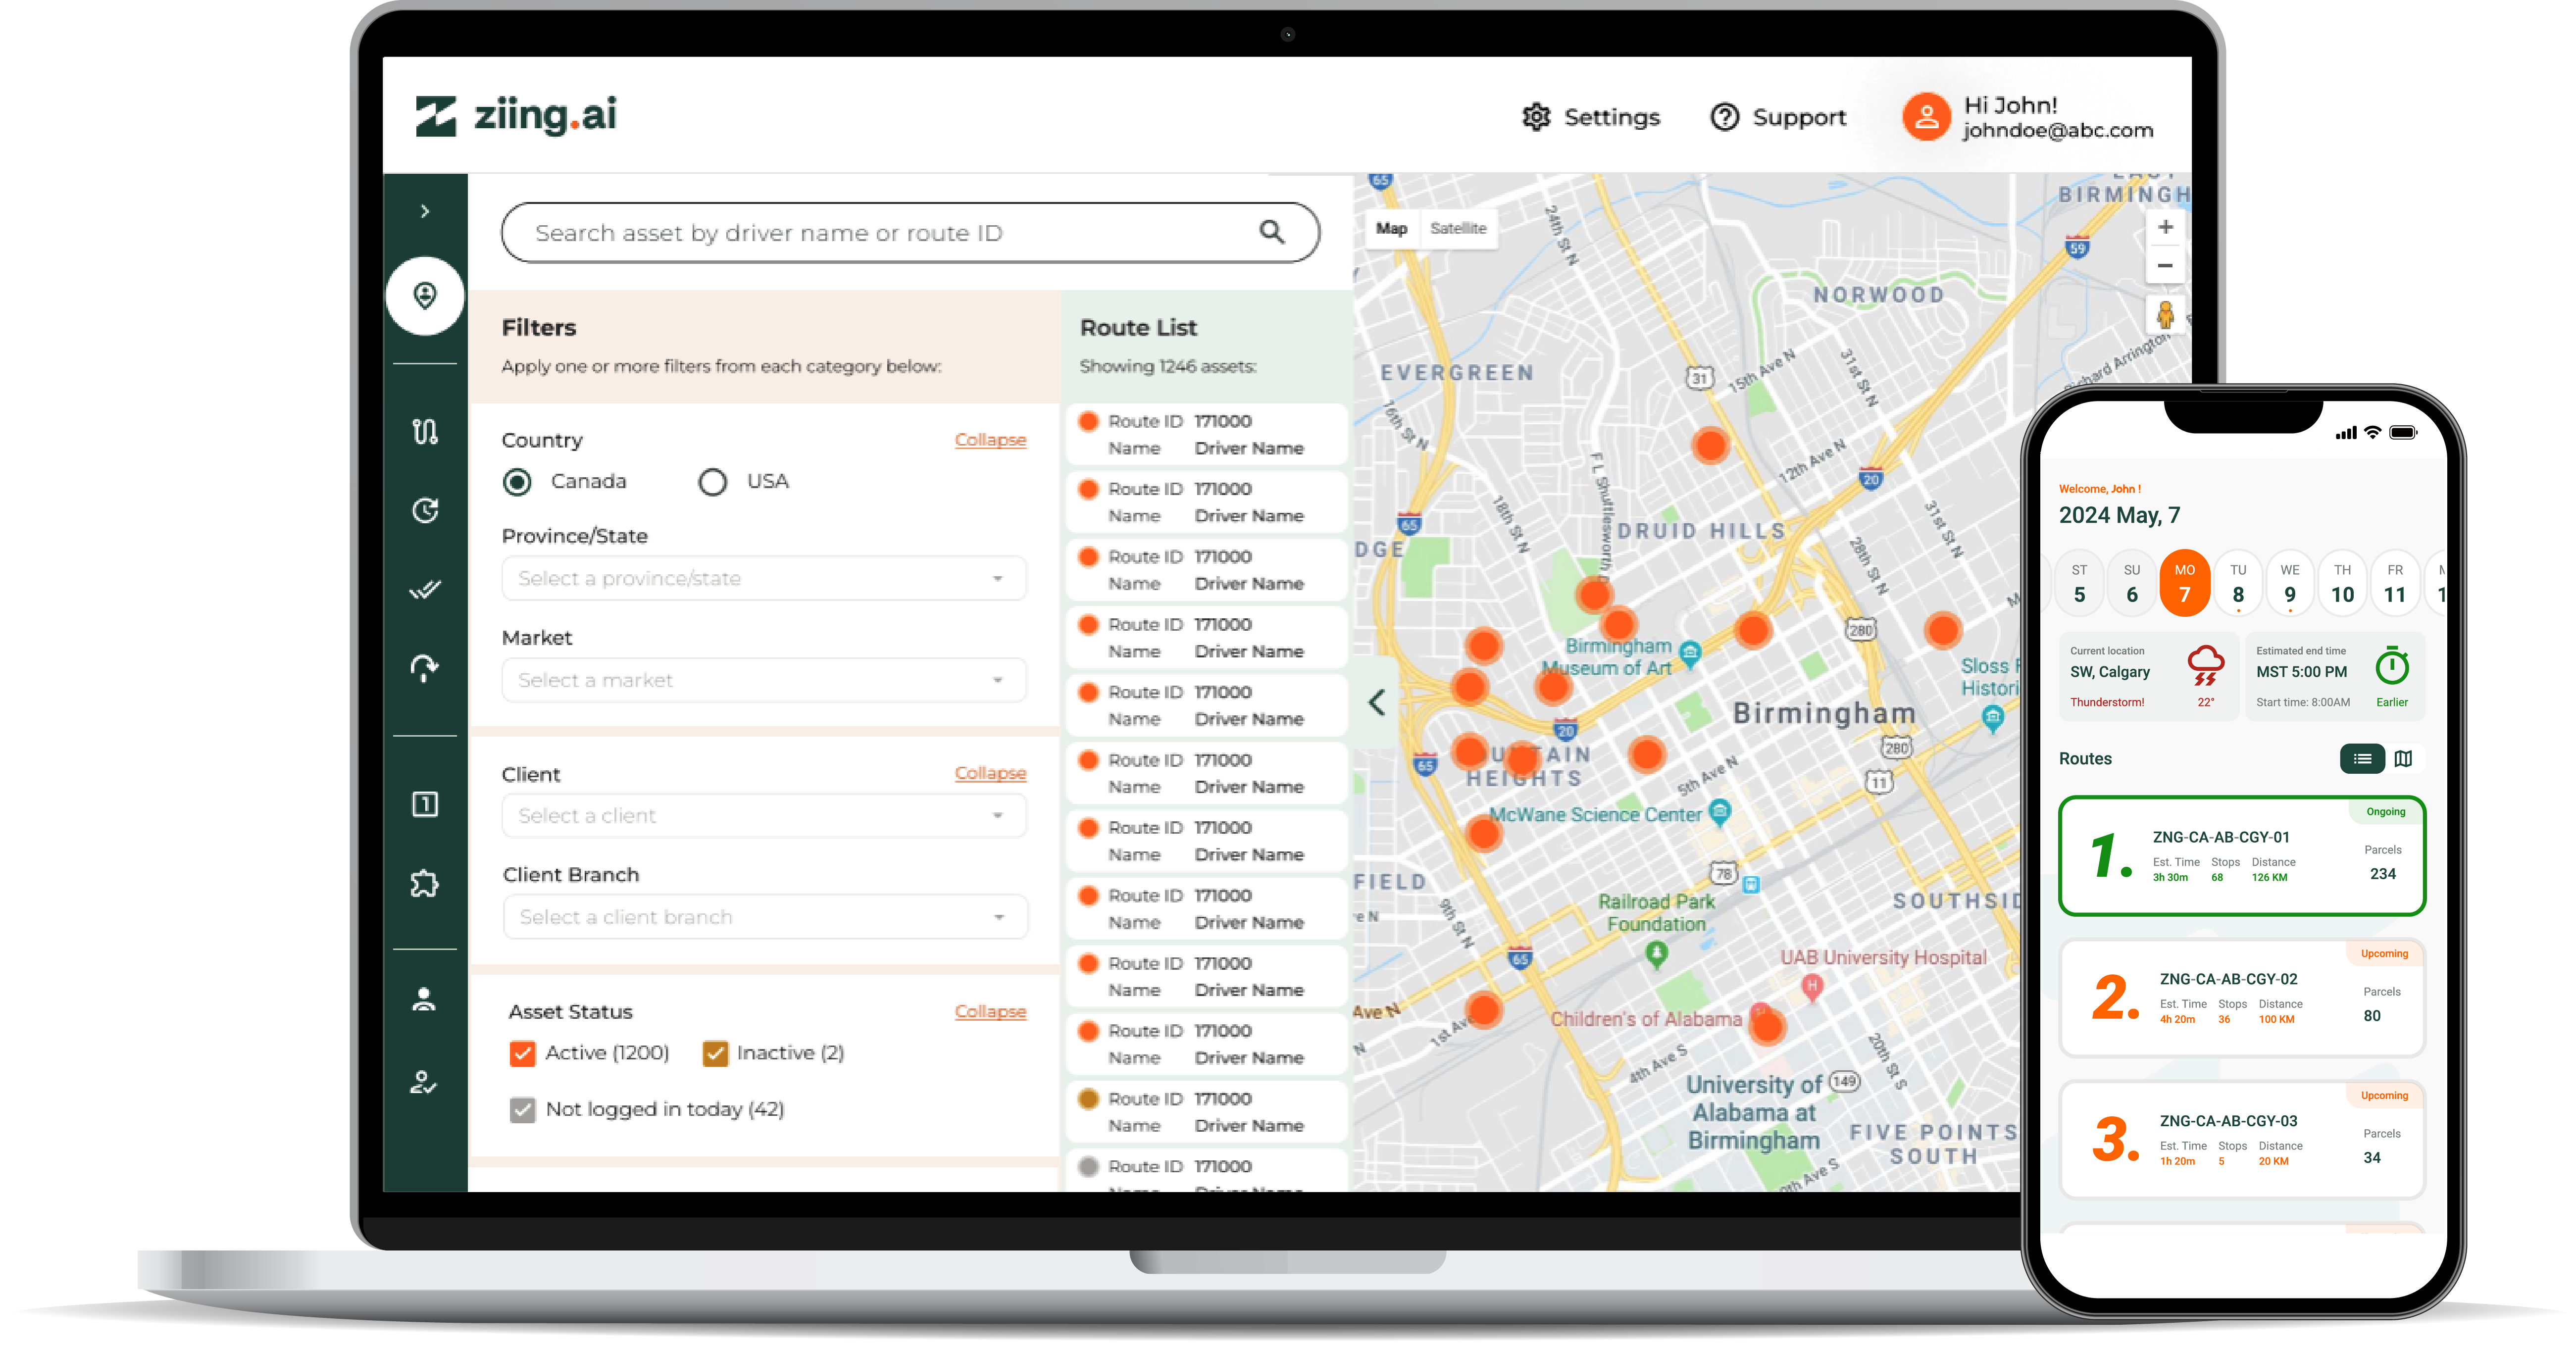
Task: Open the routes path sidebar icon
Action: 425,432
